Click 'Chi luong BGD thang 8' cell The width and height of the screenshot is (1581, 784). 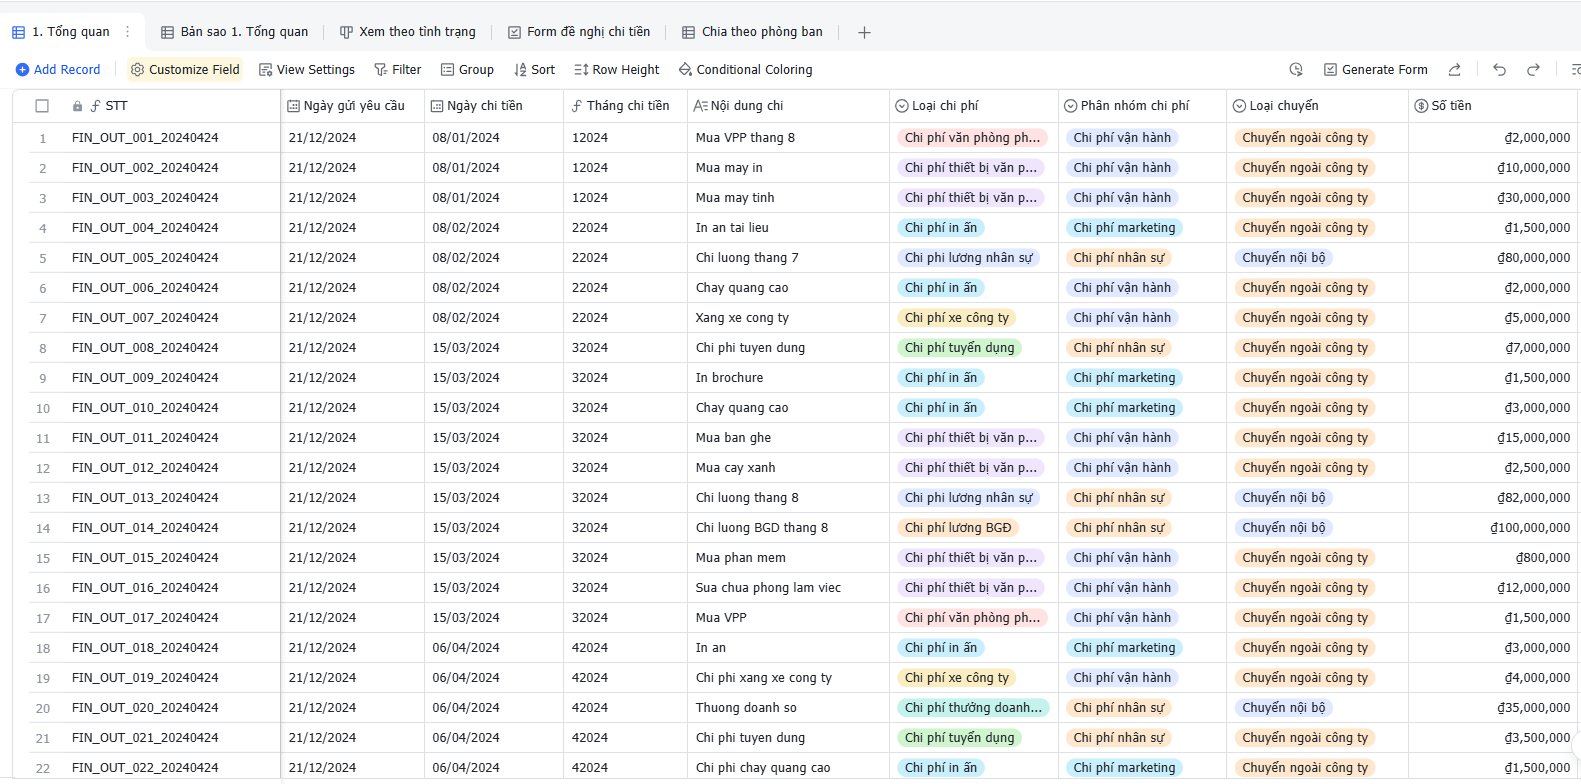click(x=788, y=528)
